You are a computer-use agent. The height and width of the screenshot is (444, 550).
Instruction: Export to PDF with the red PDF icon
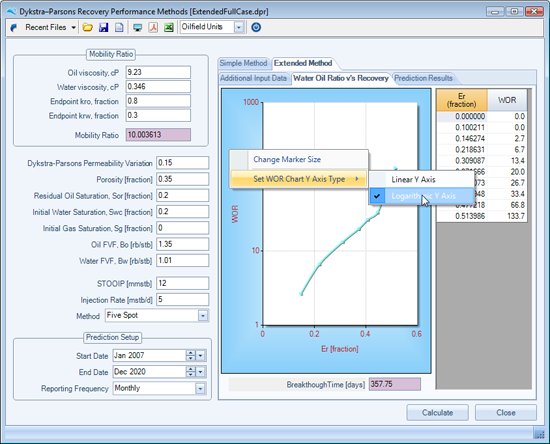[153, 27]
